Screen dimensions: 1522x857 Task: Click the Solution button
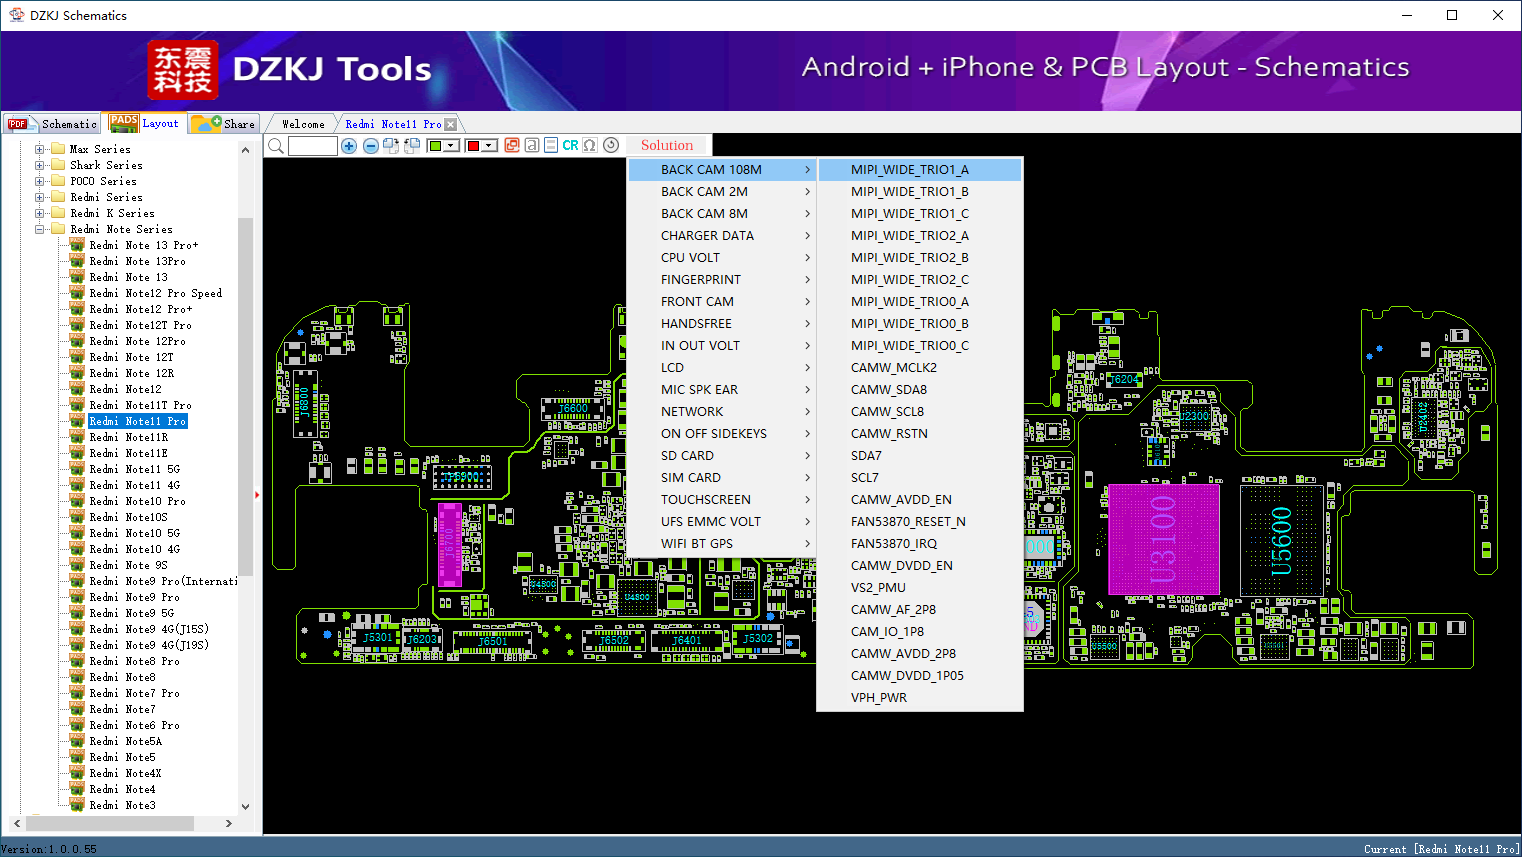(667, 145)
